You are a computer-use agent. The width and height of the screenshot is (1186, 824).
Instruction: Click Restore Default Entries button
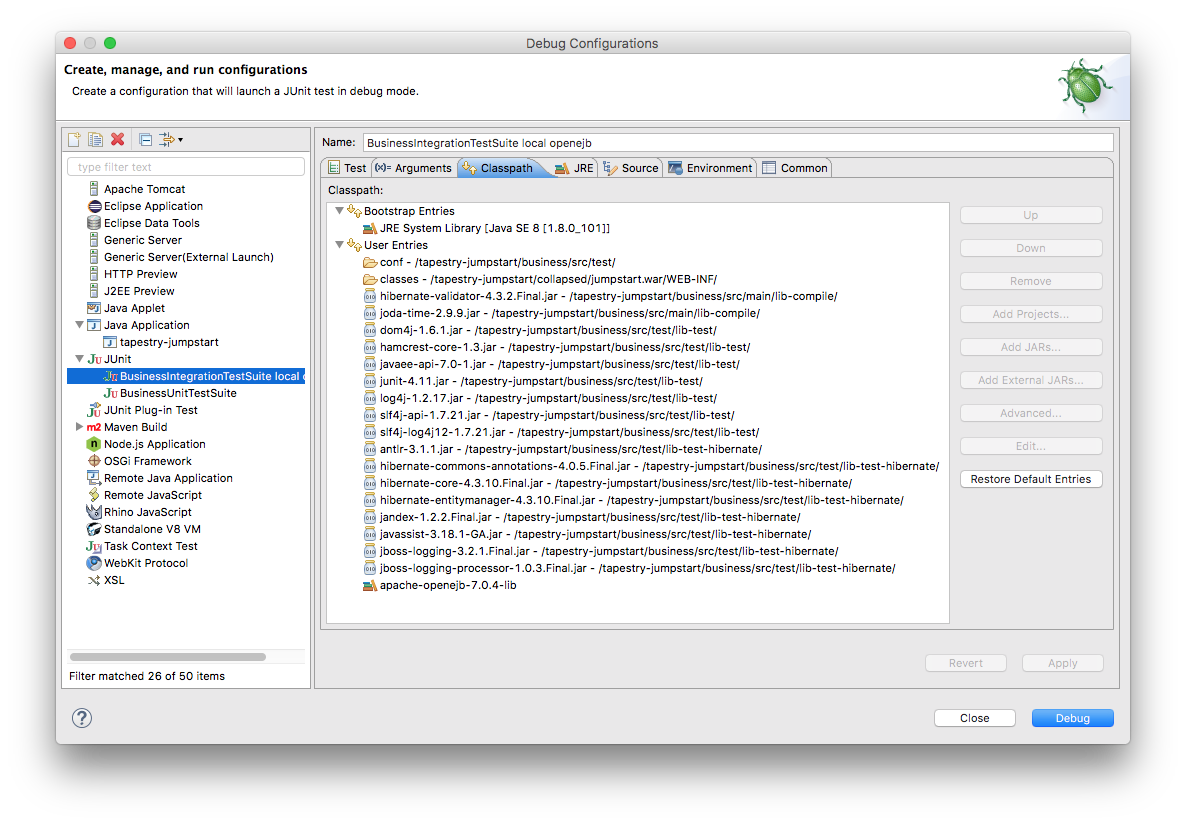coord(1031,479)
